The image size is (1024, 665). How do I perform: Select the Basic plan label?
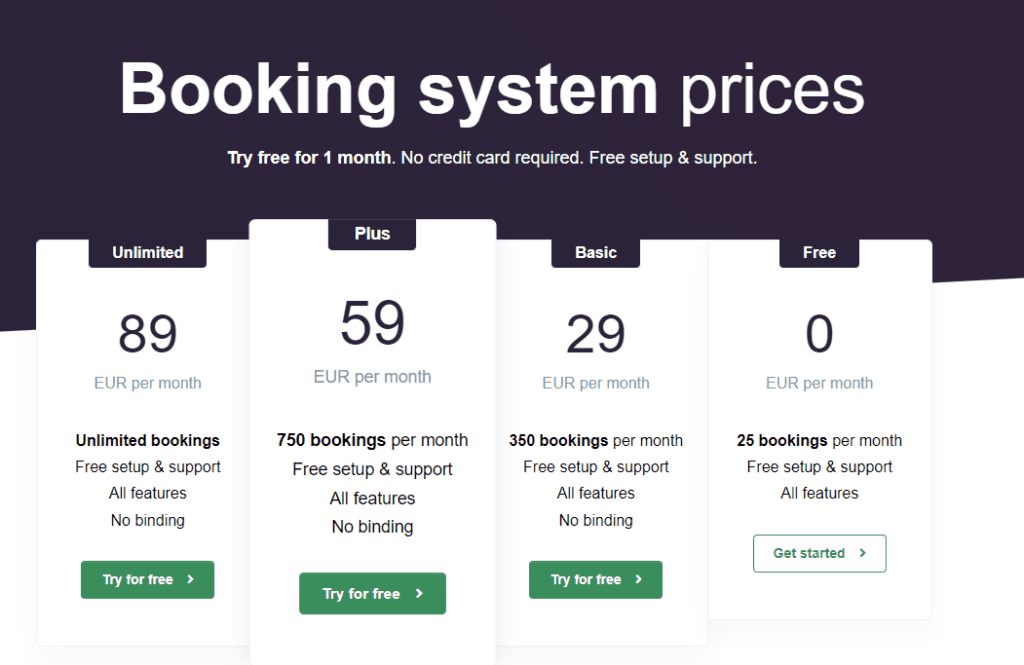pyautogui.click(x=596, y=252)
